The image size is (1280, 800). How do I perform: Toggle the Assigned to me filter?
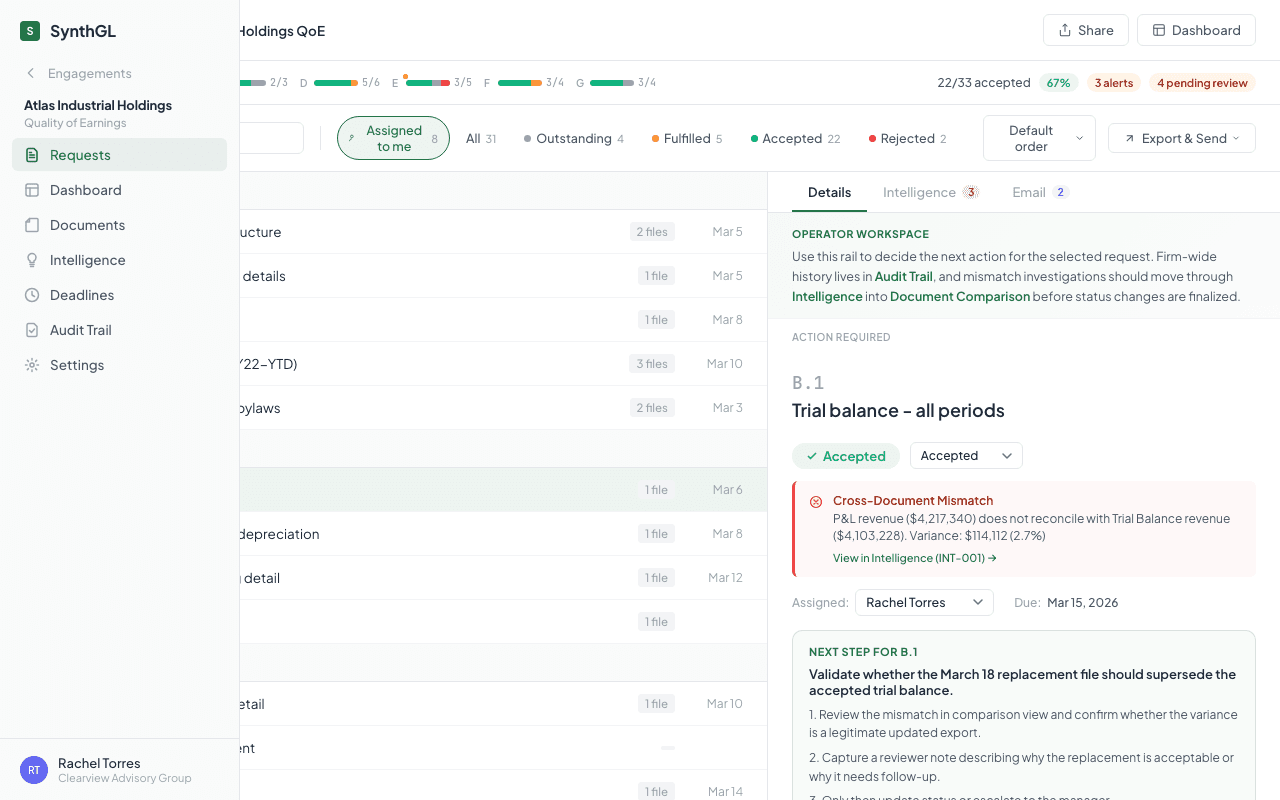pyautogui.click(x=393, y=138)
